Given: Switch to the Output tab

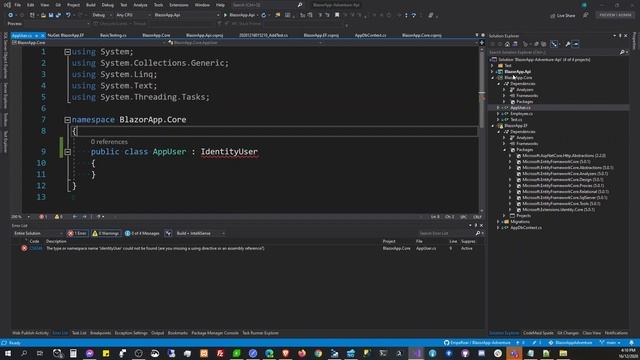Looking at the screenshot, I should 158,333.
